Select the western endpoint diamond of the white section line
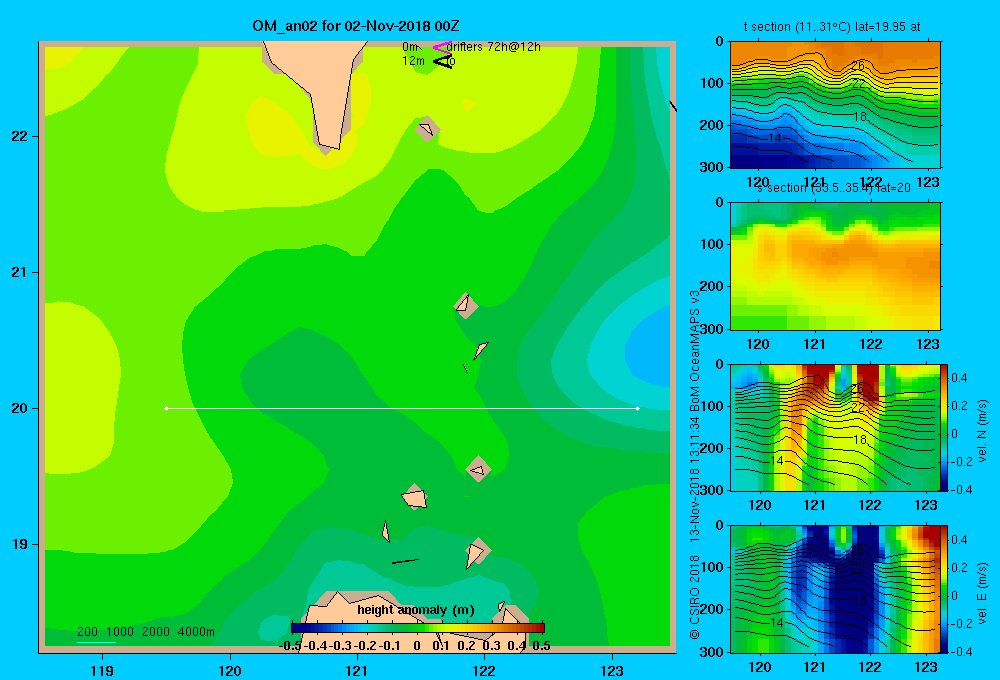1000x680 pixels. click(166, 408)
